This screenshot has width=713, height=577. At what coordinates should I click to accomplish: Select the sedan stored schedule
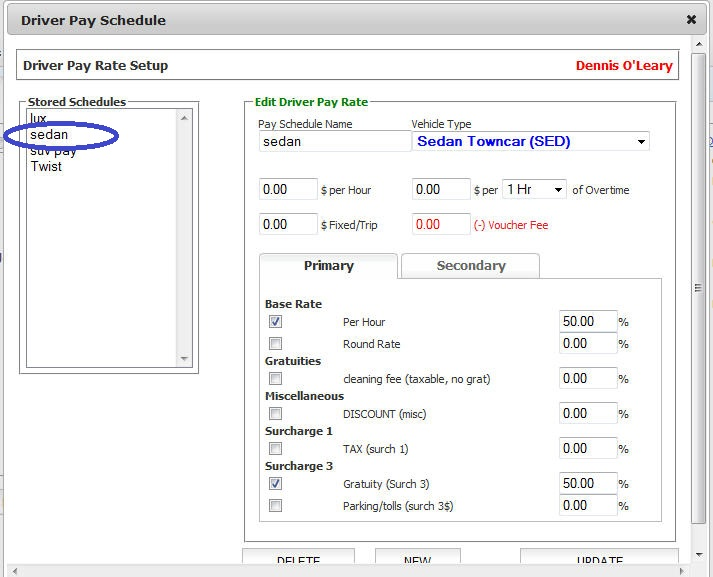pos(49,134)
